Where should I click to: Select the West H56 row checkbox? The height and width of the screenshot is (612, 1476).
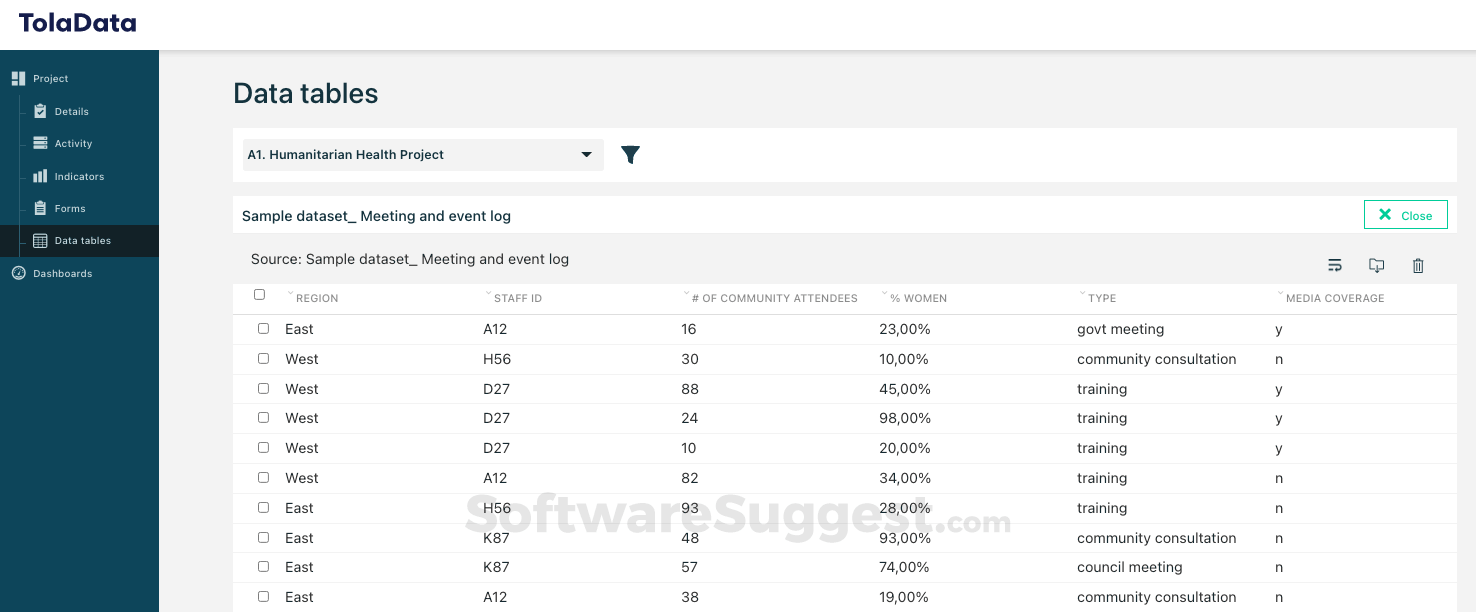pyautogui.click(x=263, y=358)
